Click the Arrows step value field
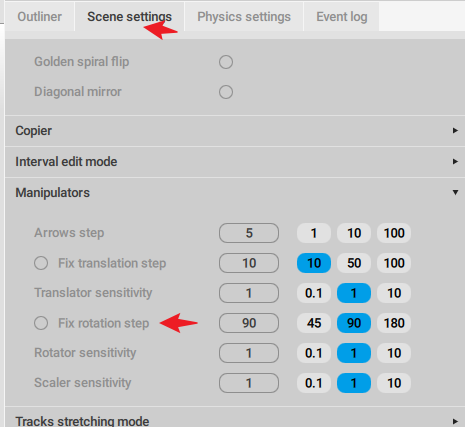 249,233
